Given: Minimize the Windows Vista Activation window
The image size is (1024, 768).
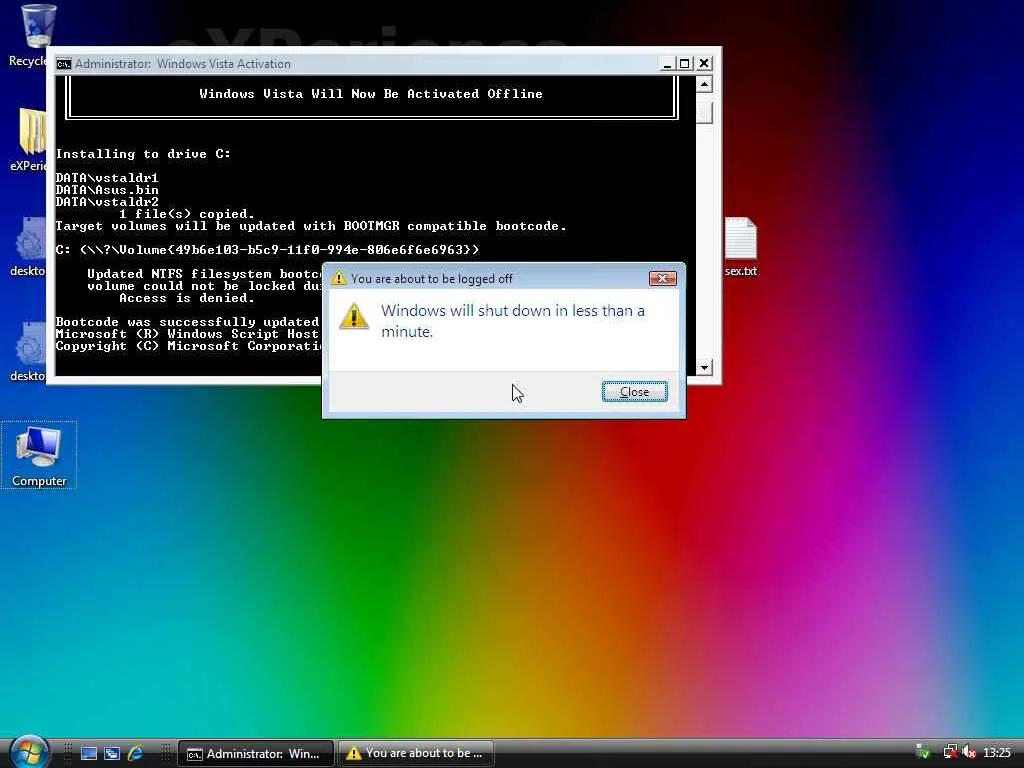Looking at the screenshot, I should (667, 63).
